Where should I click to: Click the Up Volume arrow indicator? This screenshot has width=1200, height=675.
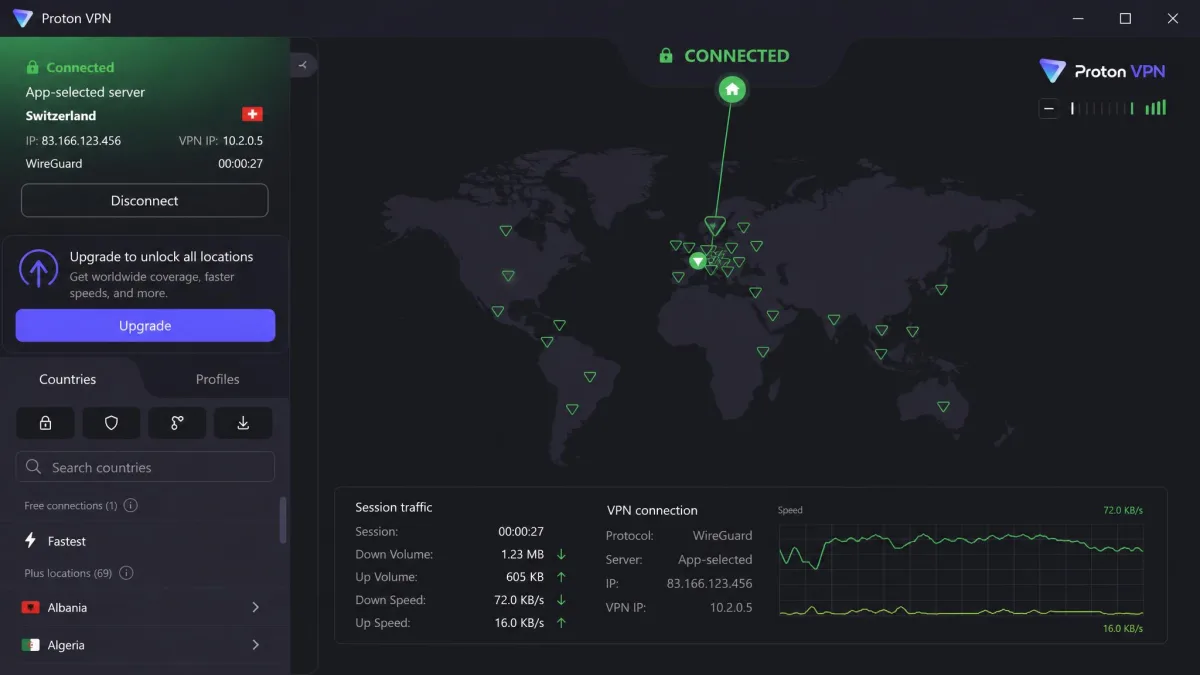point(561,577)
